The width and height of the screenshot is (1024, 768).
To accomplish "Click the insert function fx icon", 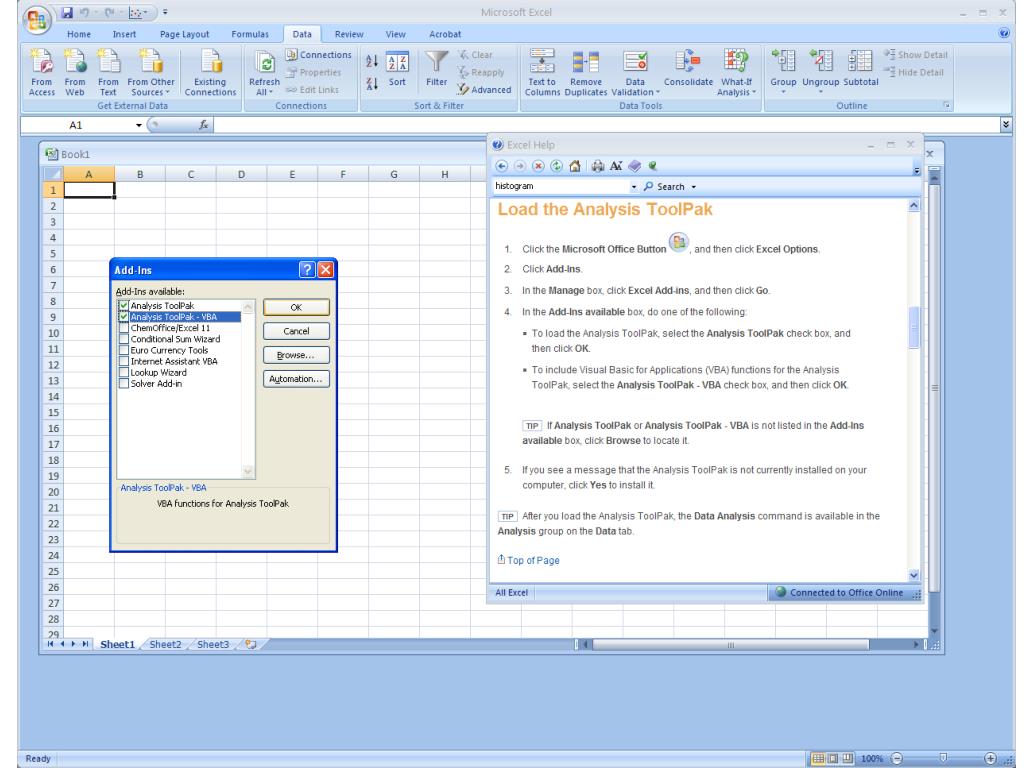I will click(x=204, y=125).
